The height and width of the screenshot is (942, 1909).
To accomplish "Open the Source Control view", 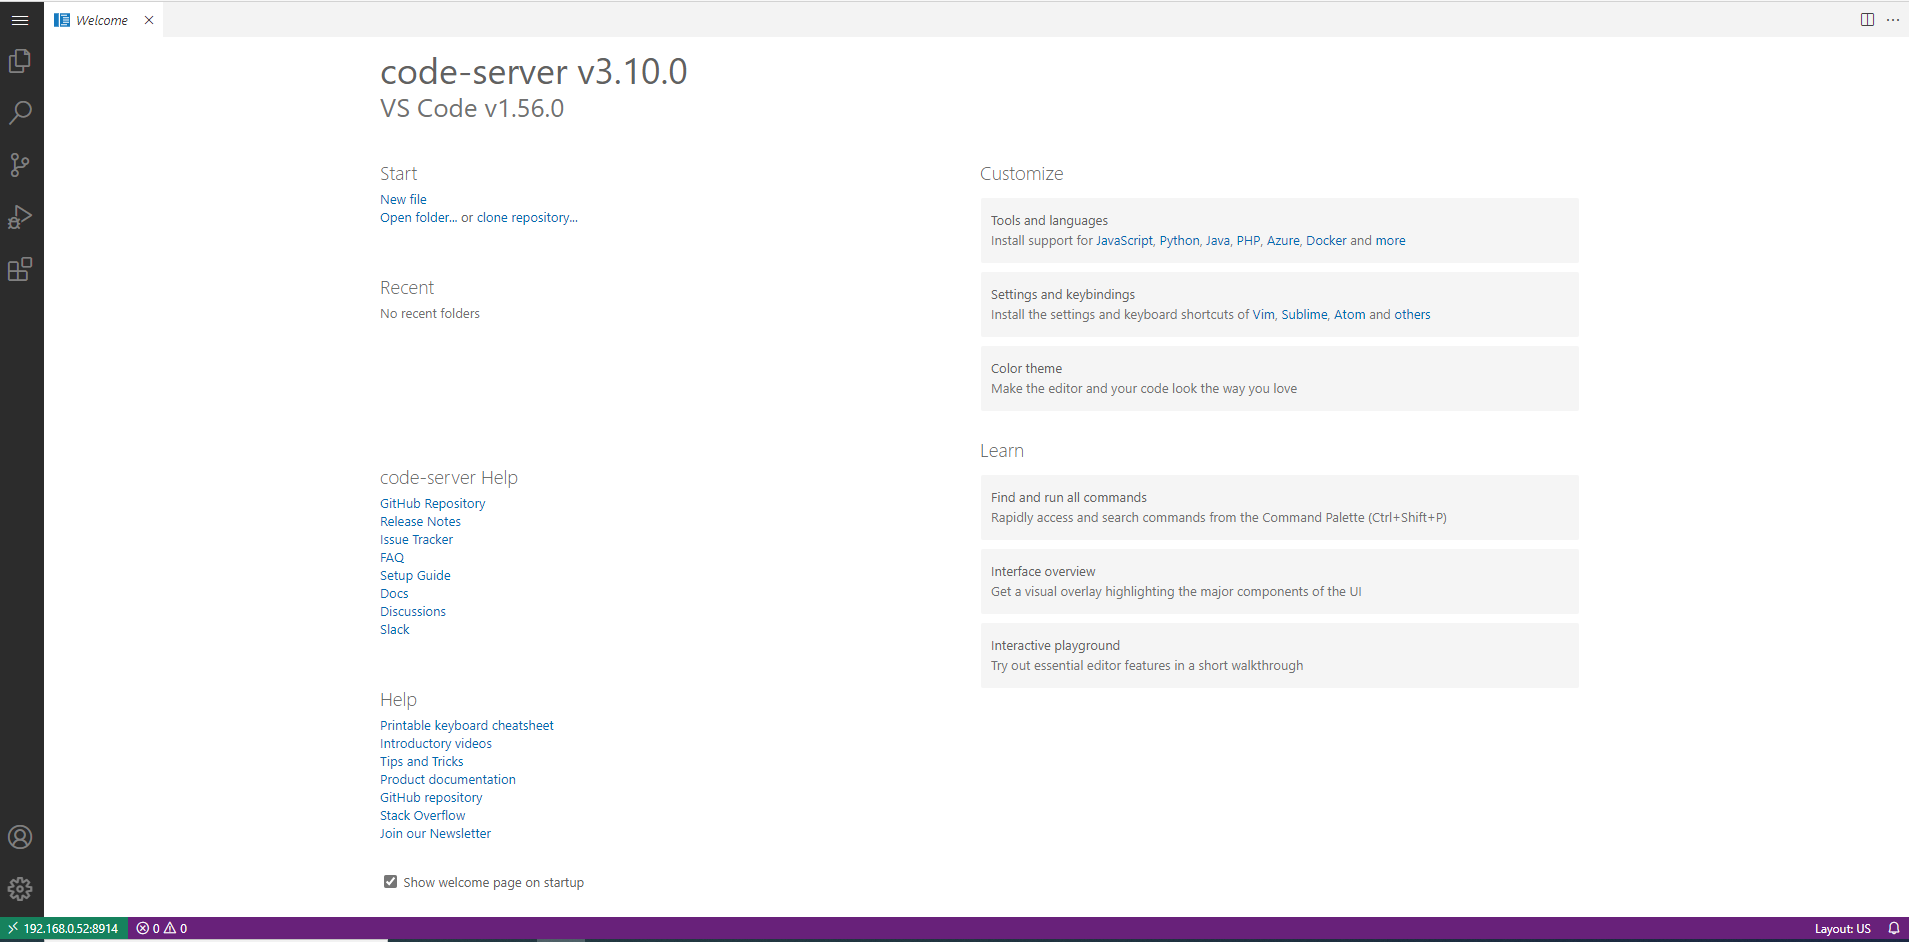I will (x=21, y=165).
